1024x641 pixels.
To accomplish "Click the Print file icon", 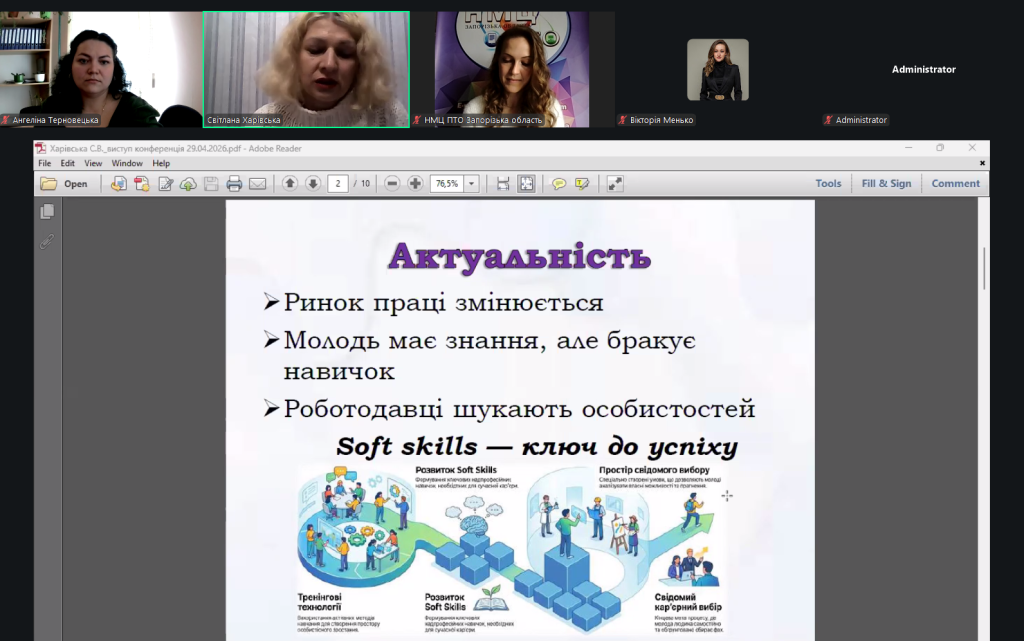I will (234, 184).
